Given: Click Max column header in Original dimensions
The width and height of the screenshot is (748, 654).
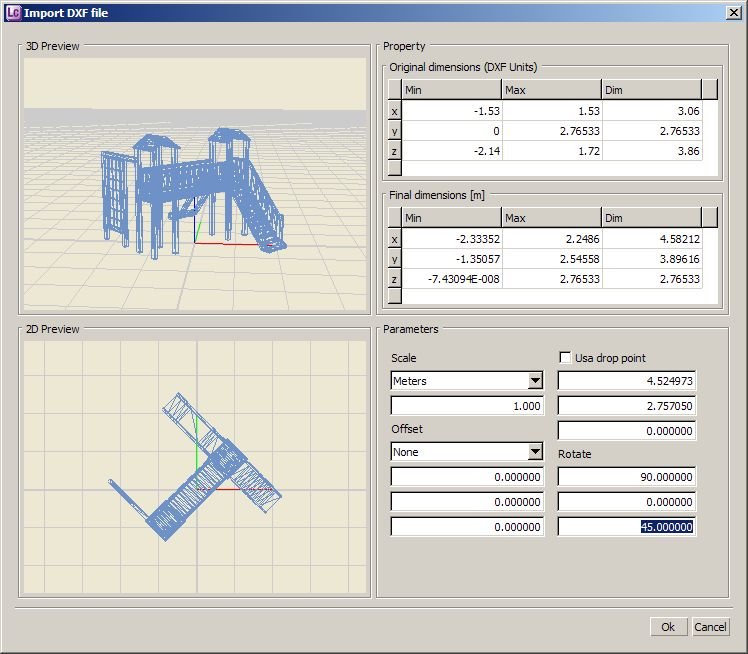Looking at the screenshot, I should pos(551,90).
